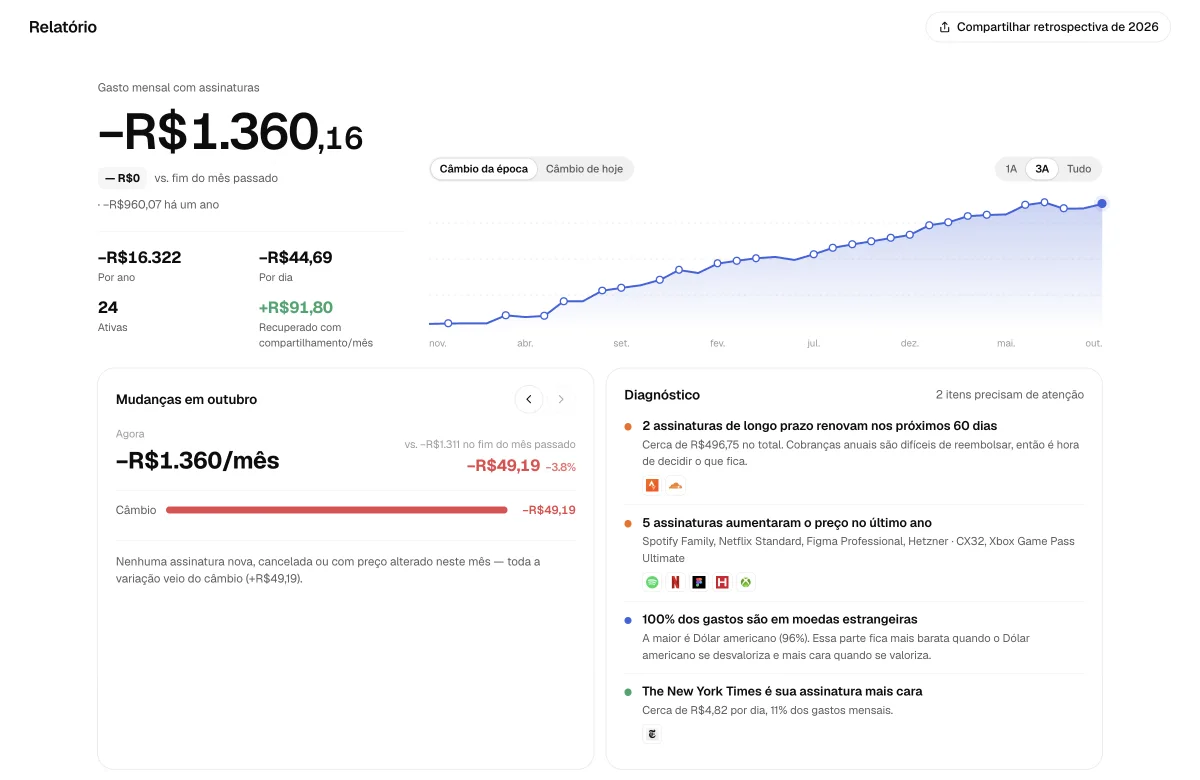
Task: Open The New York Times icon
Action: 652,734
